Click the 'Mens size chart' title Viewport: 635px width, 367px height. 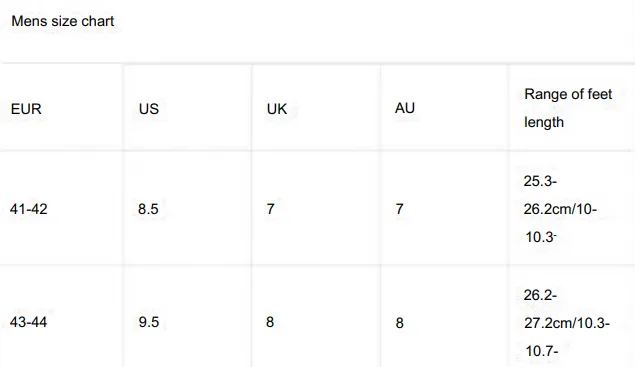(63, 21)
